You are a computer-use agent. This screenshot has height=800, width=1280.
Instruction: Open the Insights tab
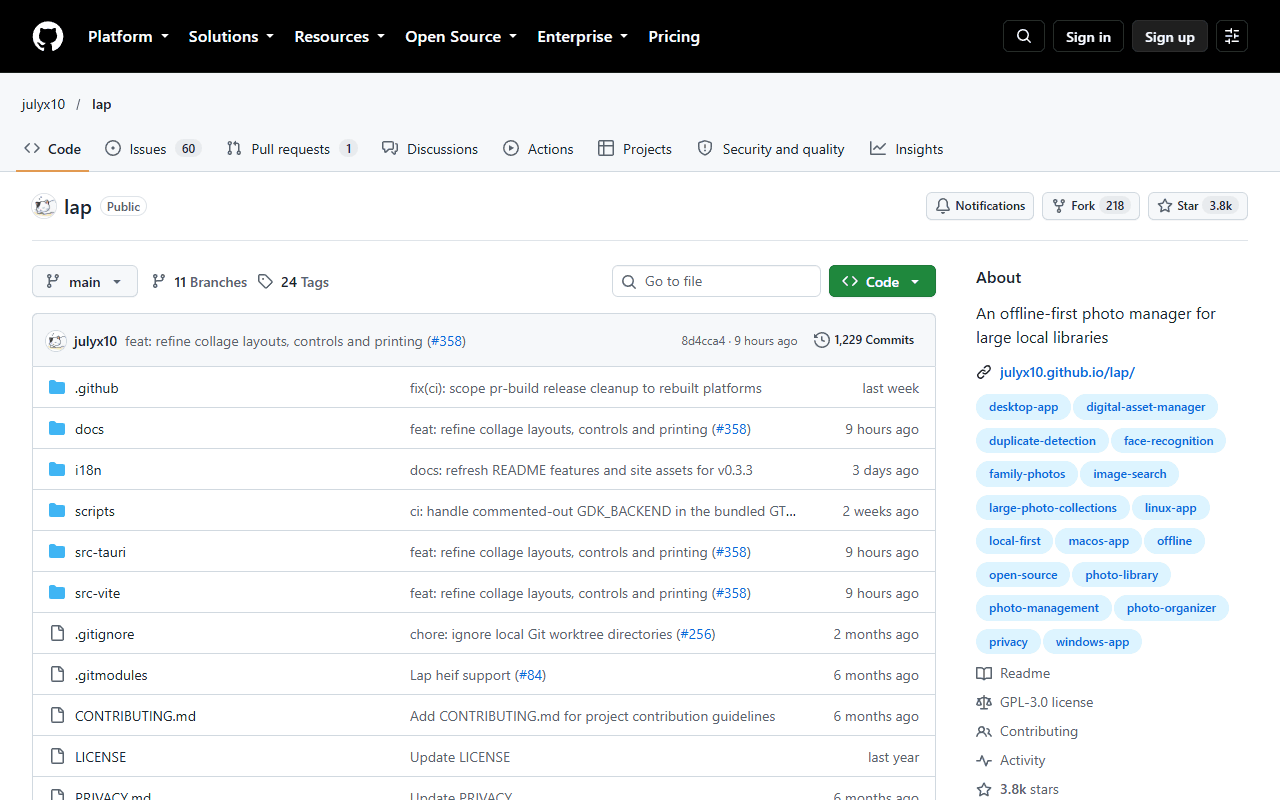click(906, 149)
